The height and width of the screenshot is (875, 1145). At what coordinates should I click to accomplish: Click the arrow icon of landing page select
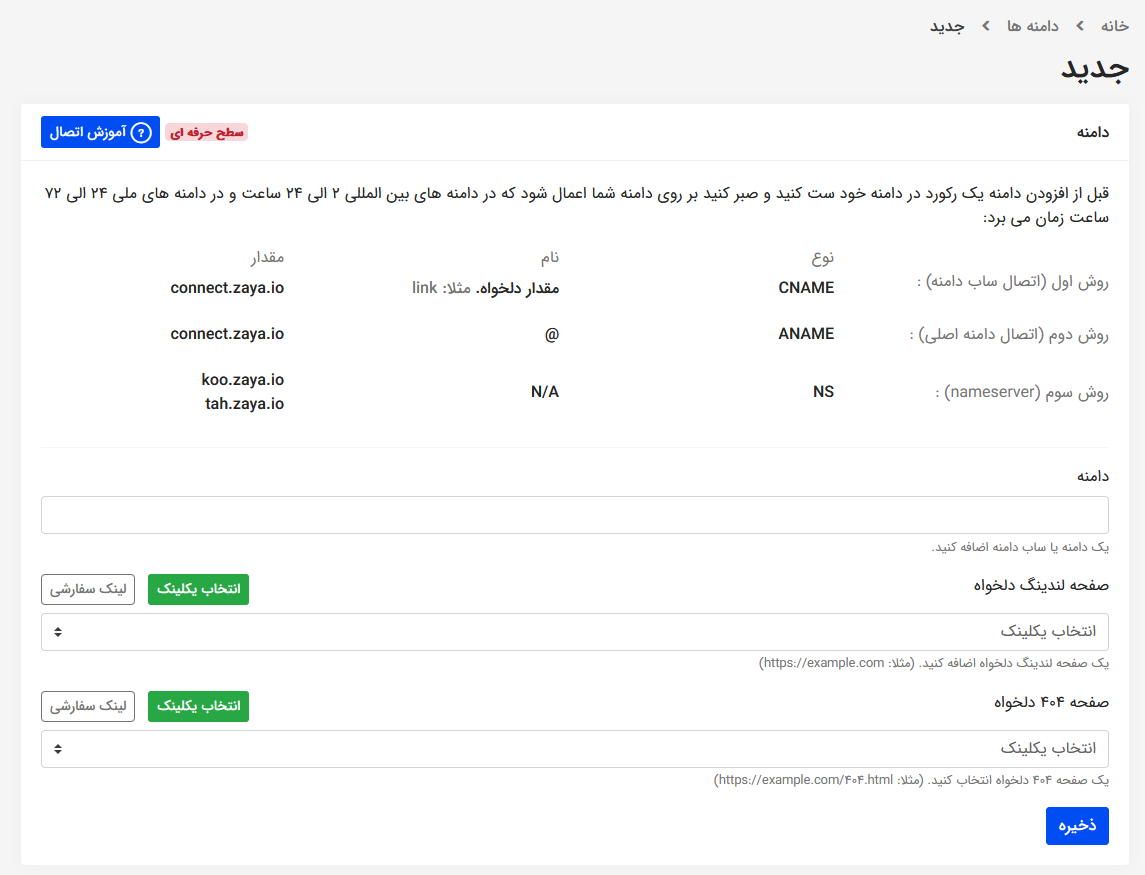click(x=58, y=632)
